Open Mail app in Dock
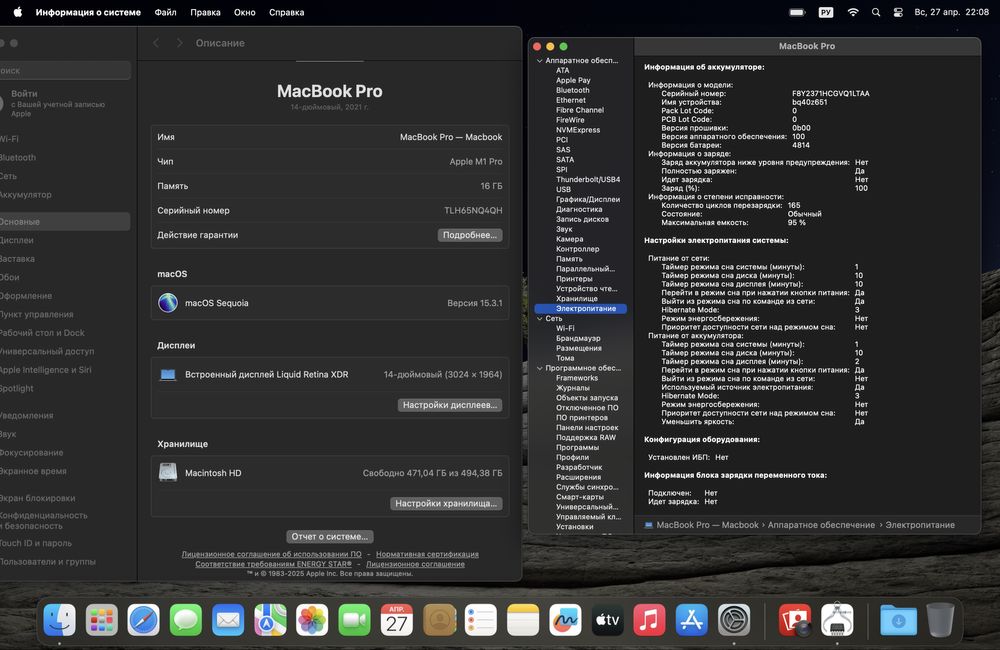This screenshot has height=650, width=1000. tap(228, 619)
